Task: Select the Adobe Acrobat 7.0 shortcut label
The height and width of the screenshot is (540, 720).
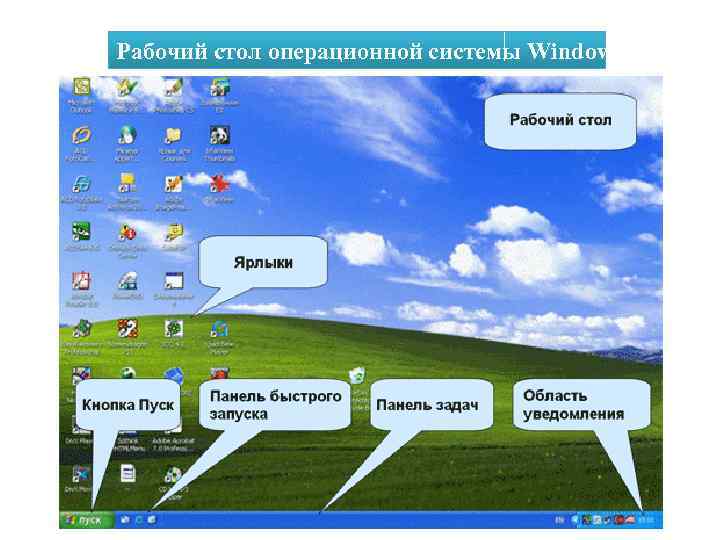Action: (174, 444)
